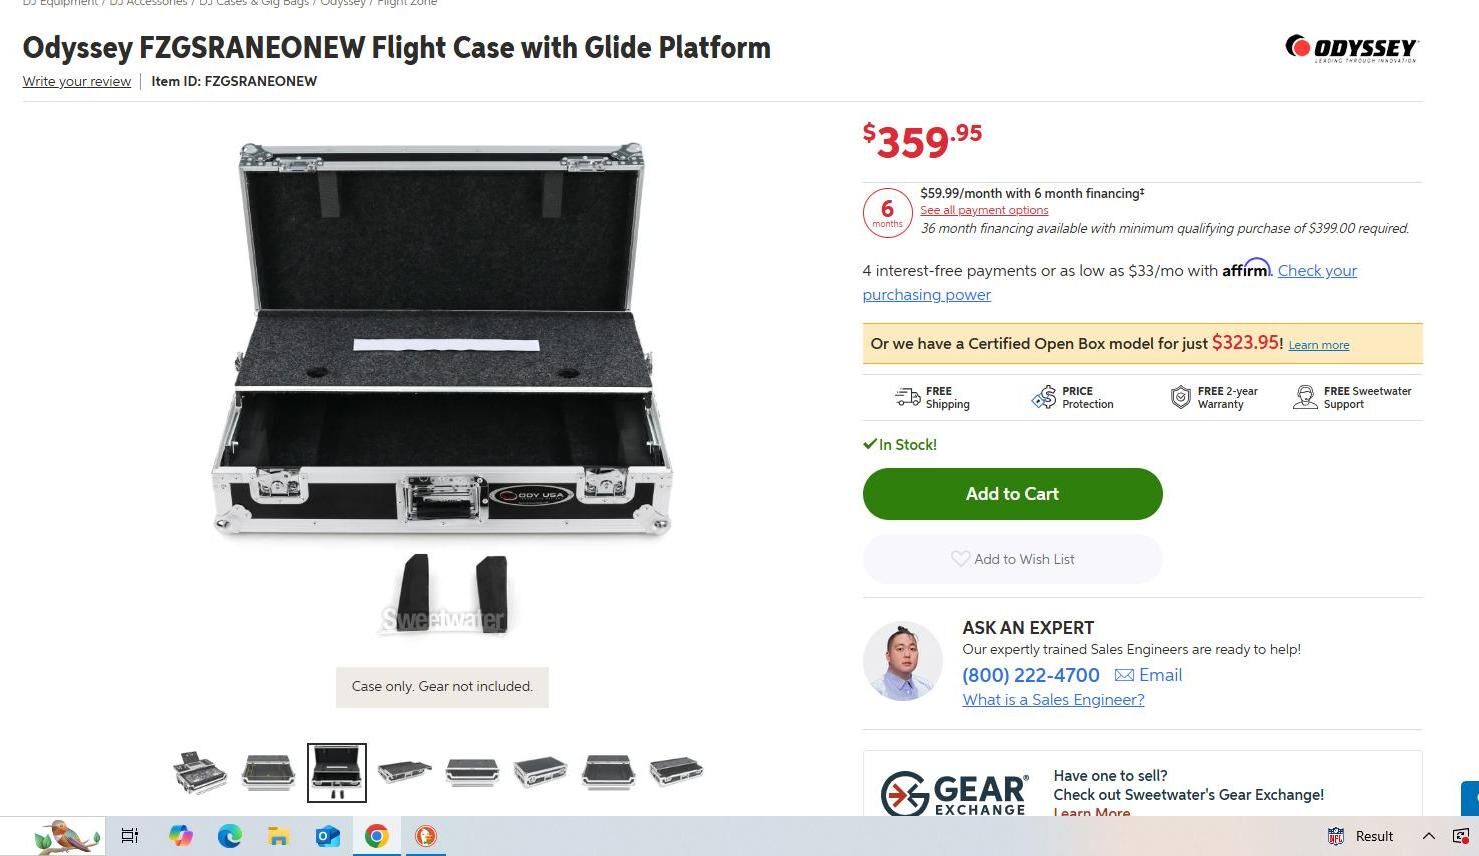Open the Certified Open Box Learn more link
The height and width of the screenshot is (856, 1479).
[1318, 344]
